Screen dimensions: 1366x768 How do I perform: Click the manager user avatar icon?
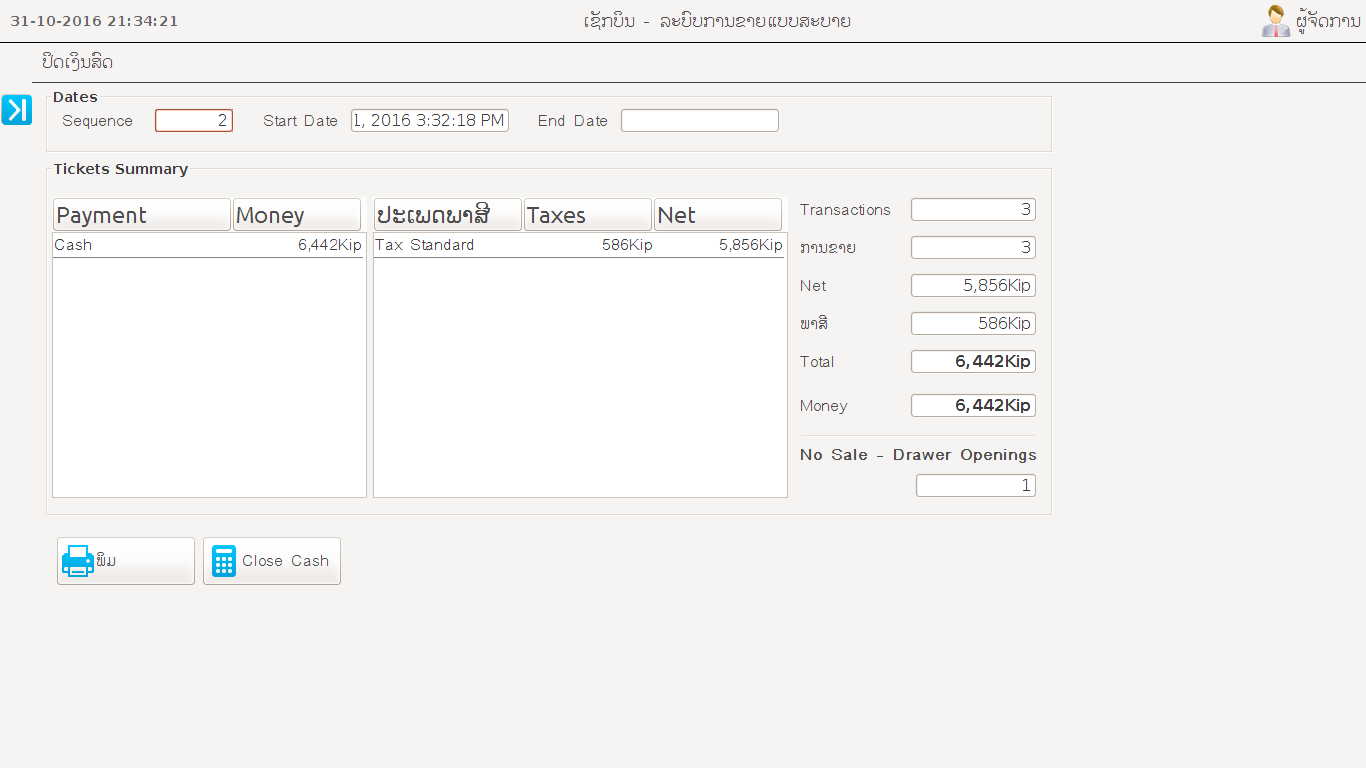click(x=1275, y=21)
